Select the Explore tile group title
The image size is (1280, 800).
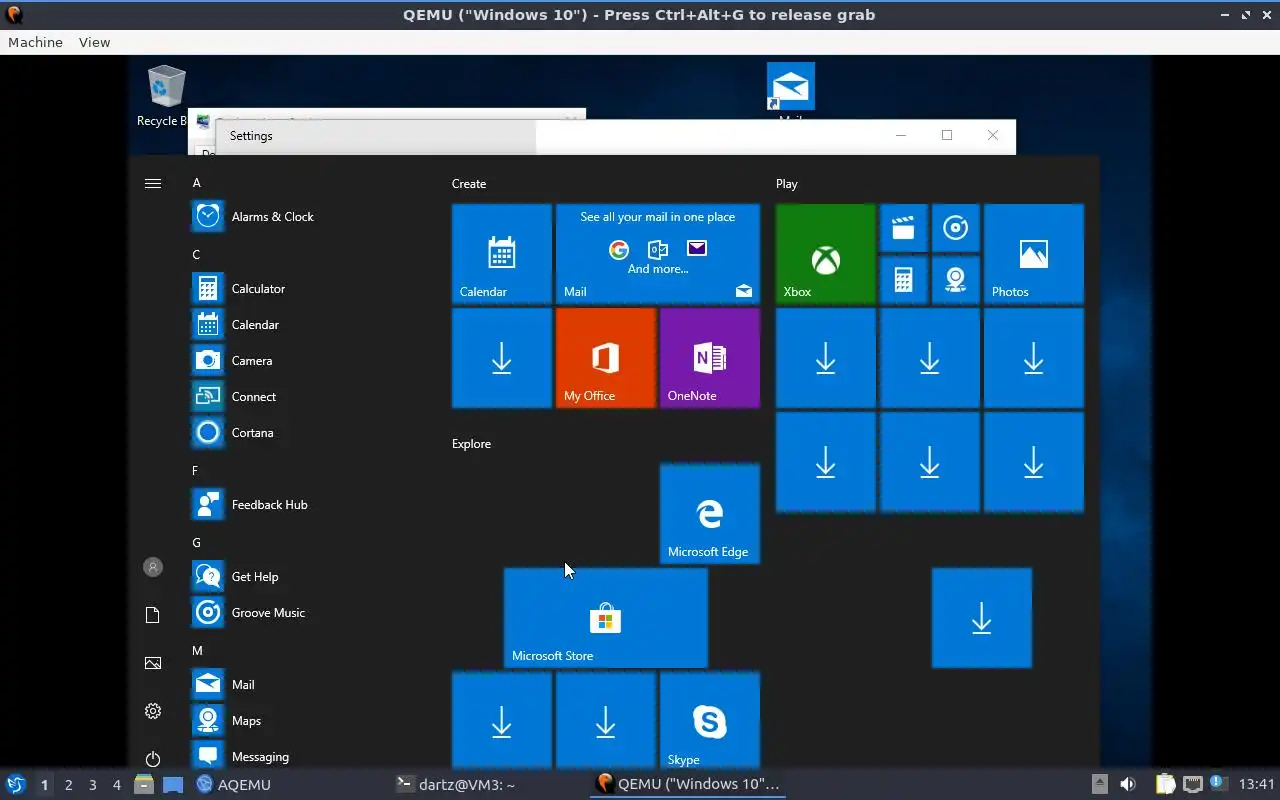tap(471, 444)
